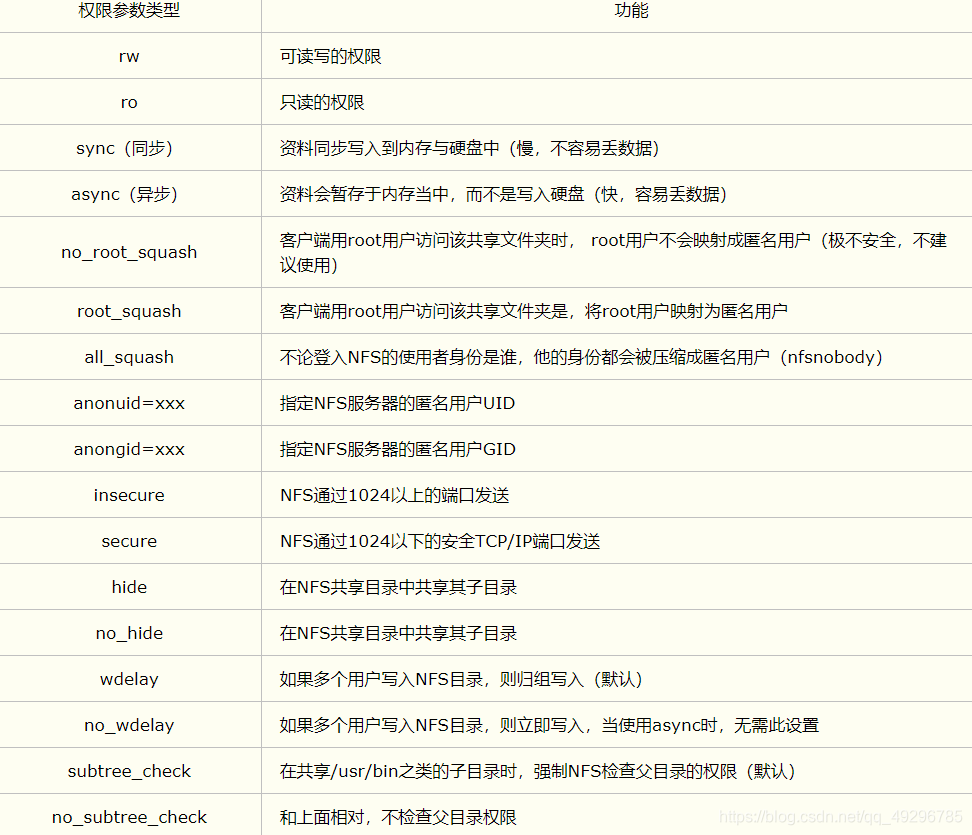Click the description mentioning nfsnobody
The width and height of the screenshot is (972, 835).
click(x=581, y=357)
